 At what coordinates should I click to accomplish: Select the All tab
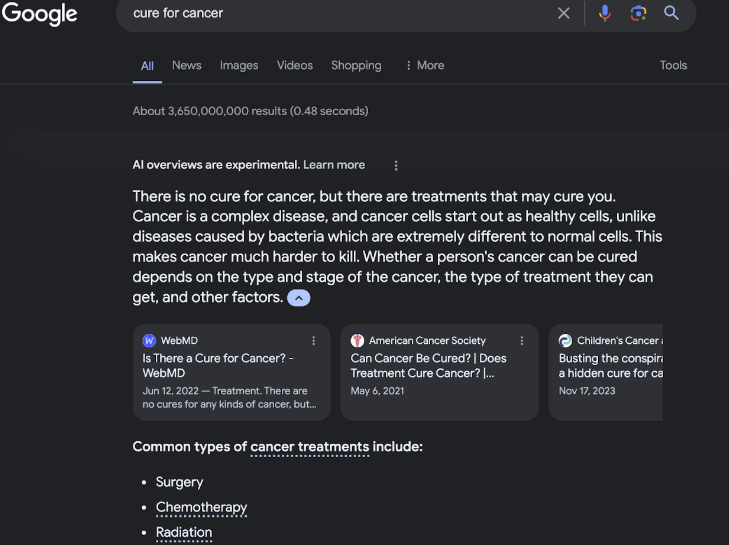[x=147, y=66]
